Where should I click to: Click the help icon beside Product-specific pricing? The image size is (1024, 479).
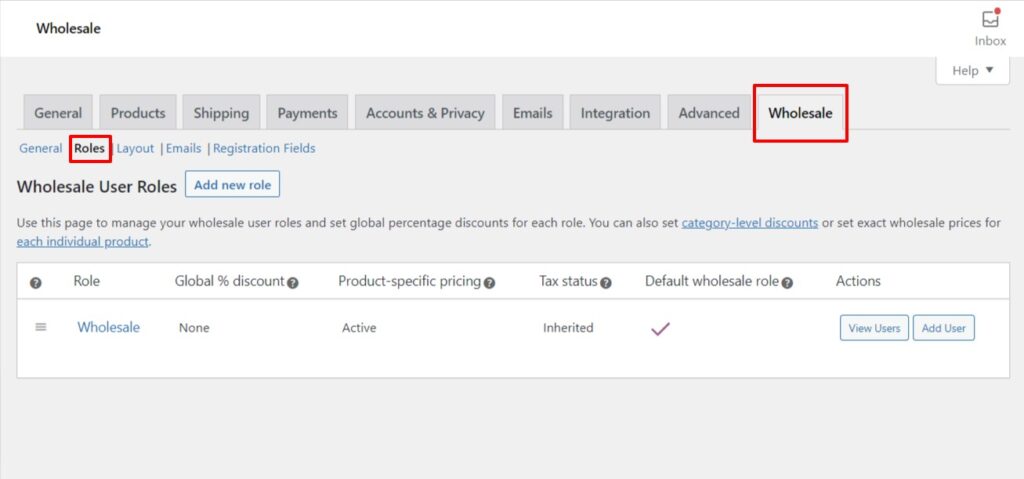pyautogui.click(x=489, y=283)
